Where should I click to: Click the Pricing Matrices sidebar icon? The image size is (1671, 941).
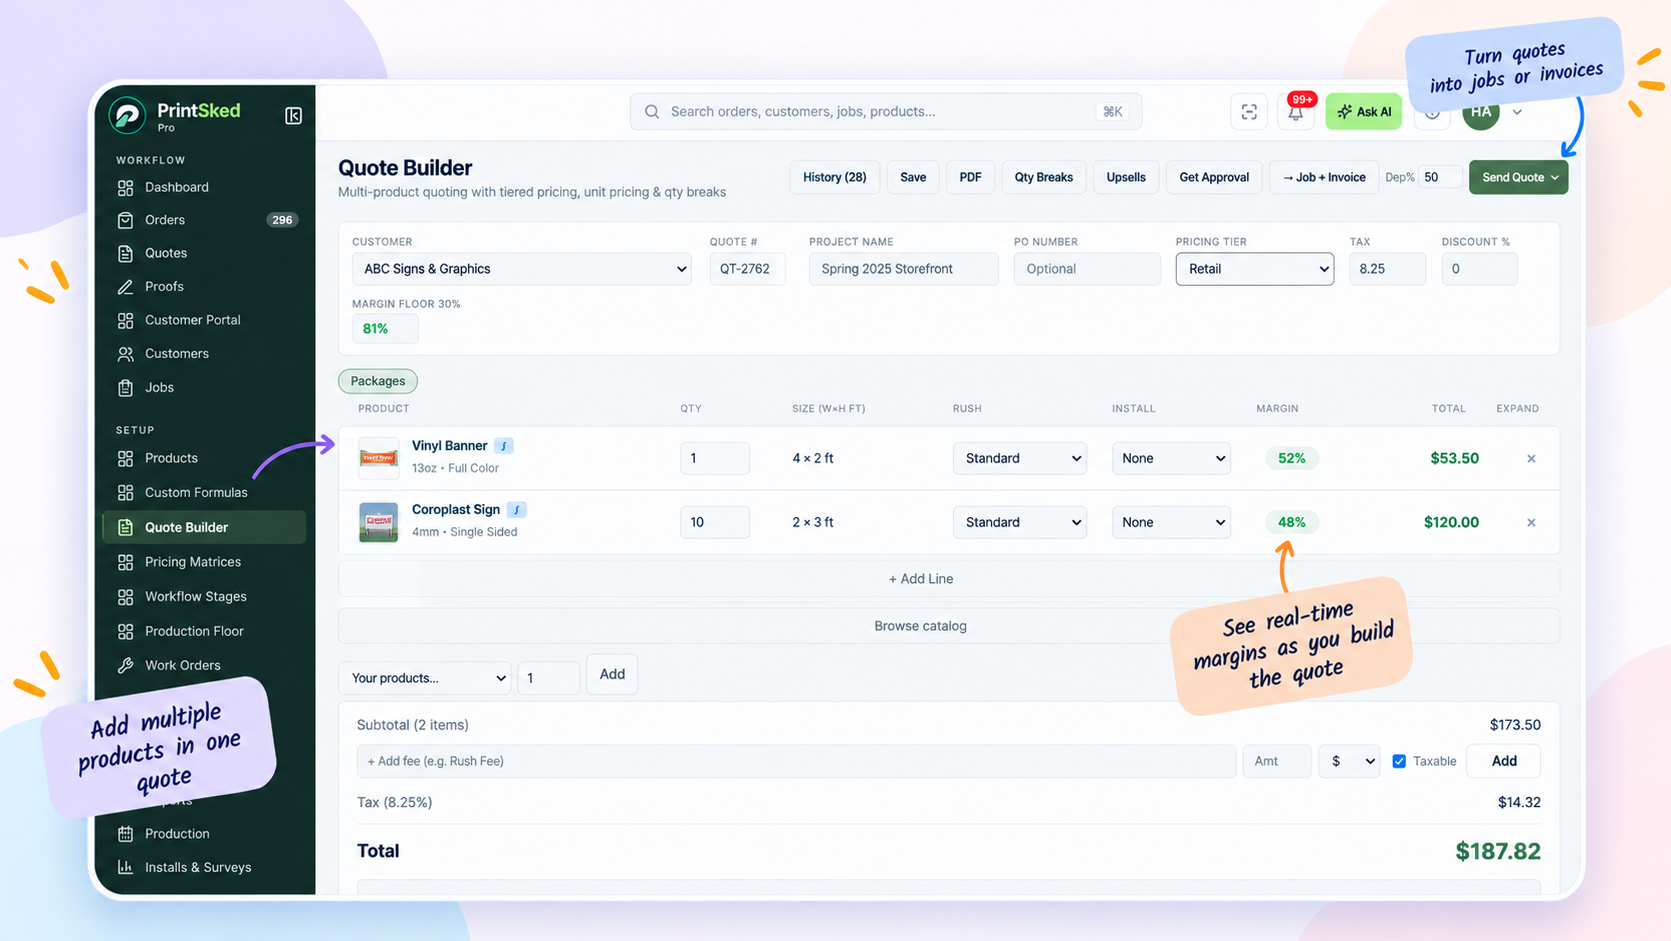(x=125, y=563)
